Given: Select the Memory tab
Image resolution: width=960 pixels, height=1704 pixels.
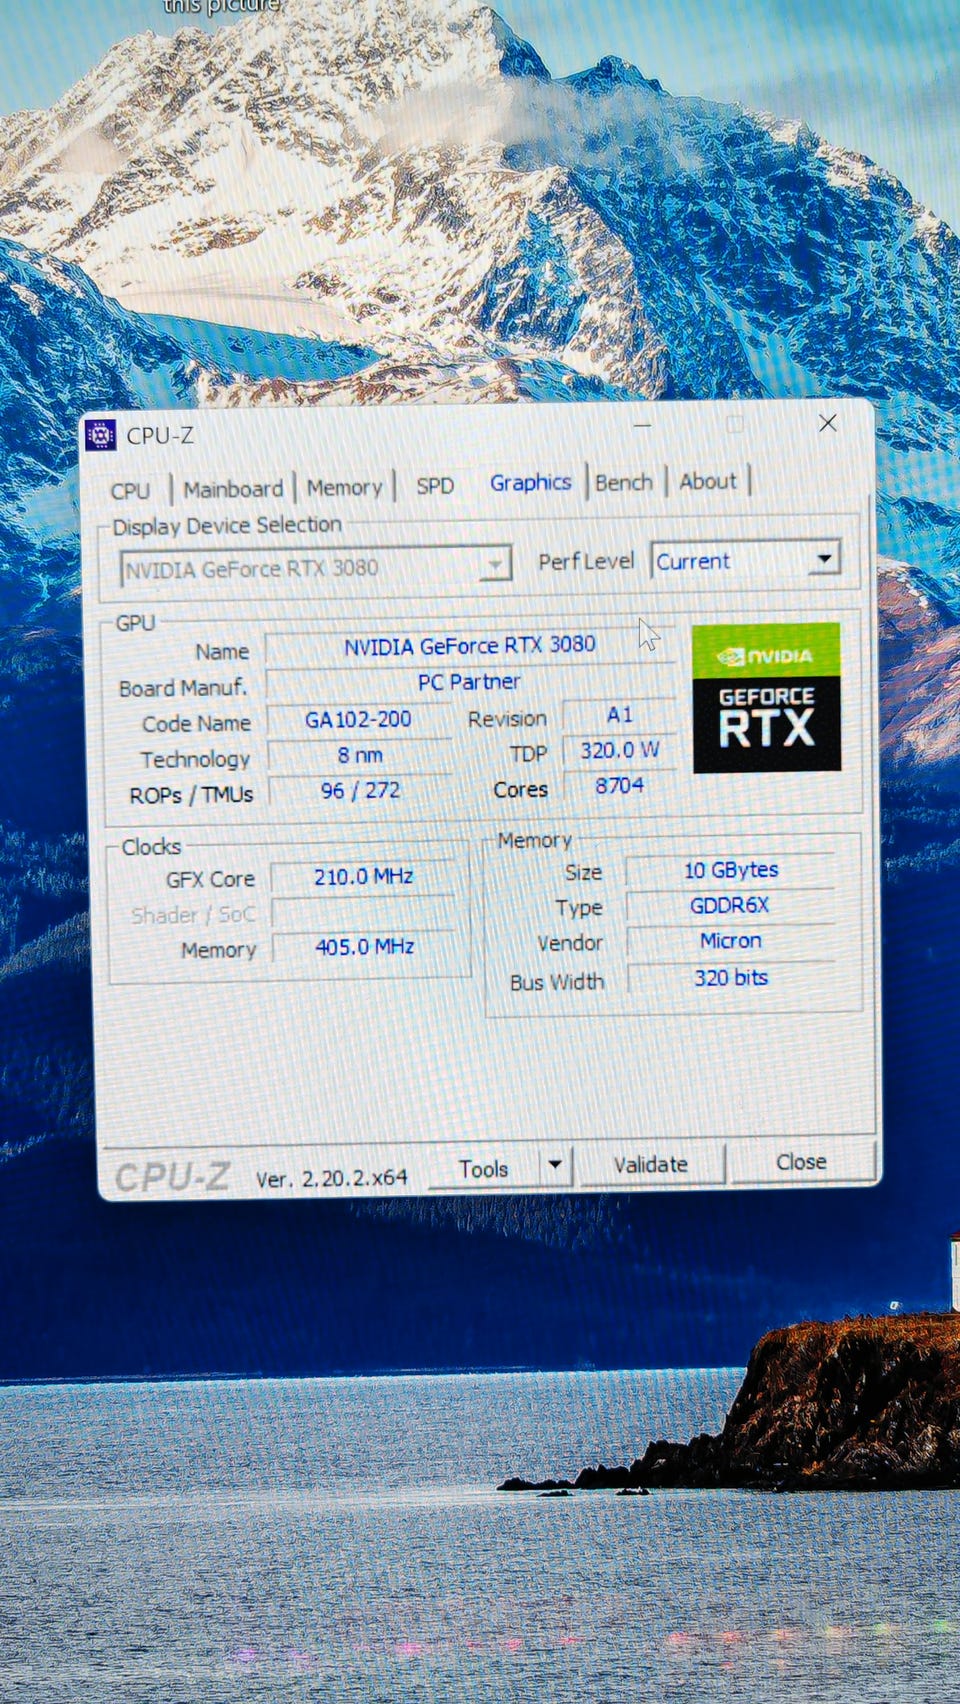Looking at the screenshot, I should [x=344, y=487].
